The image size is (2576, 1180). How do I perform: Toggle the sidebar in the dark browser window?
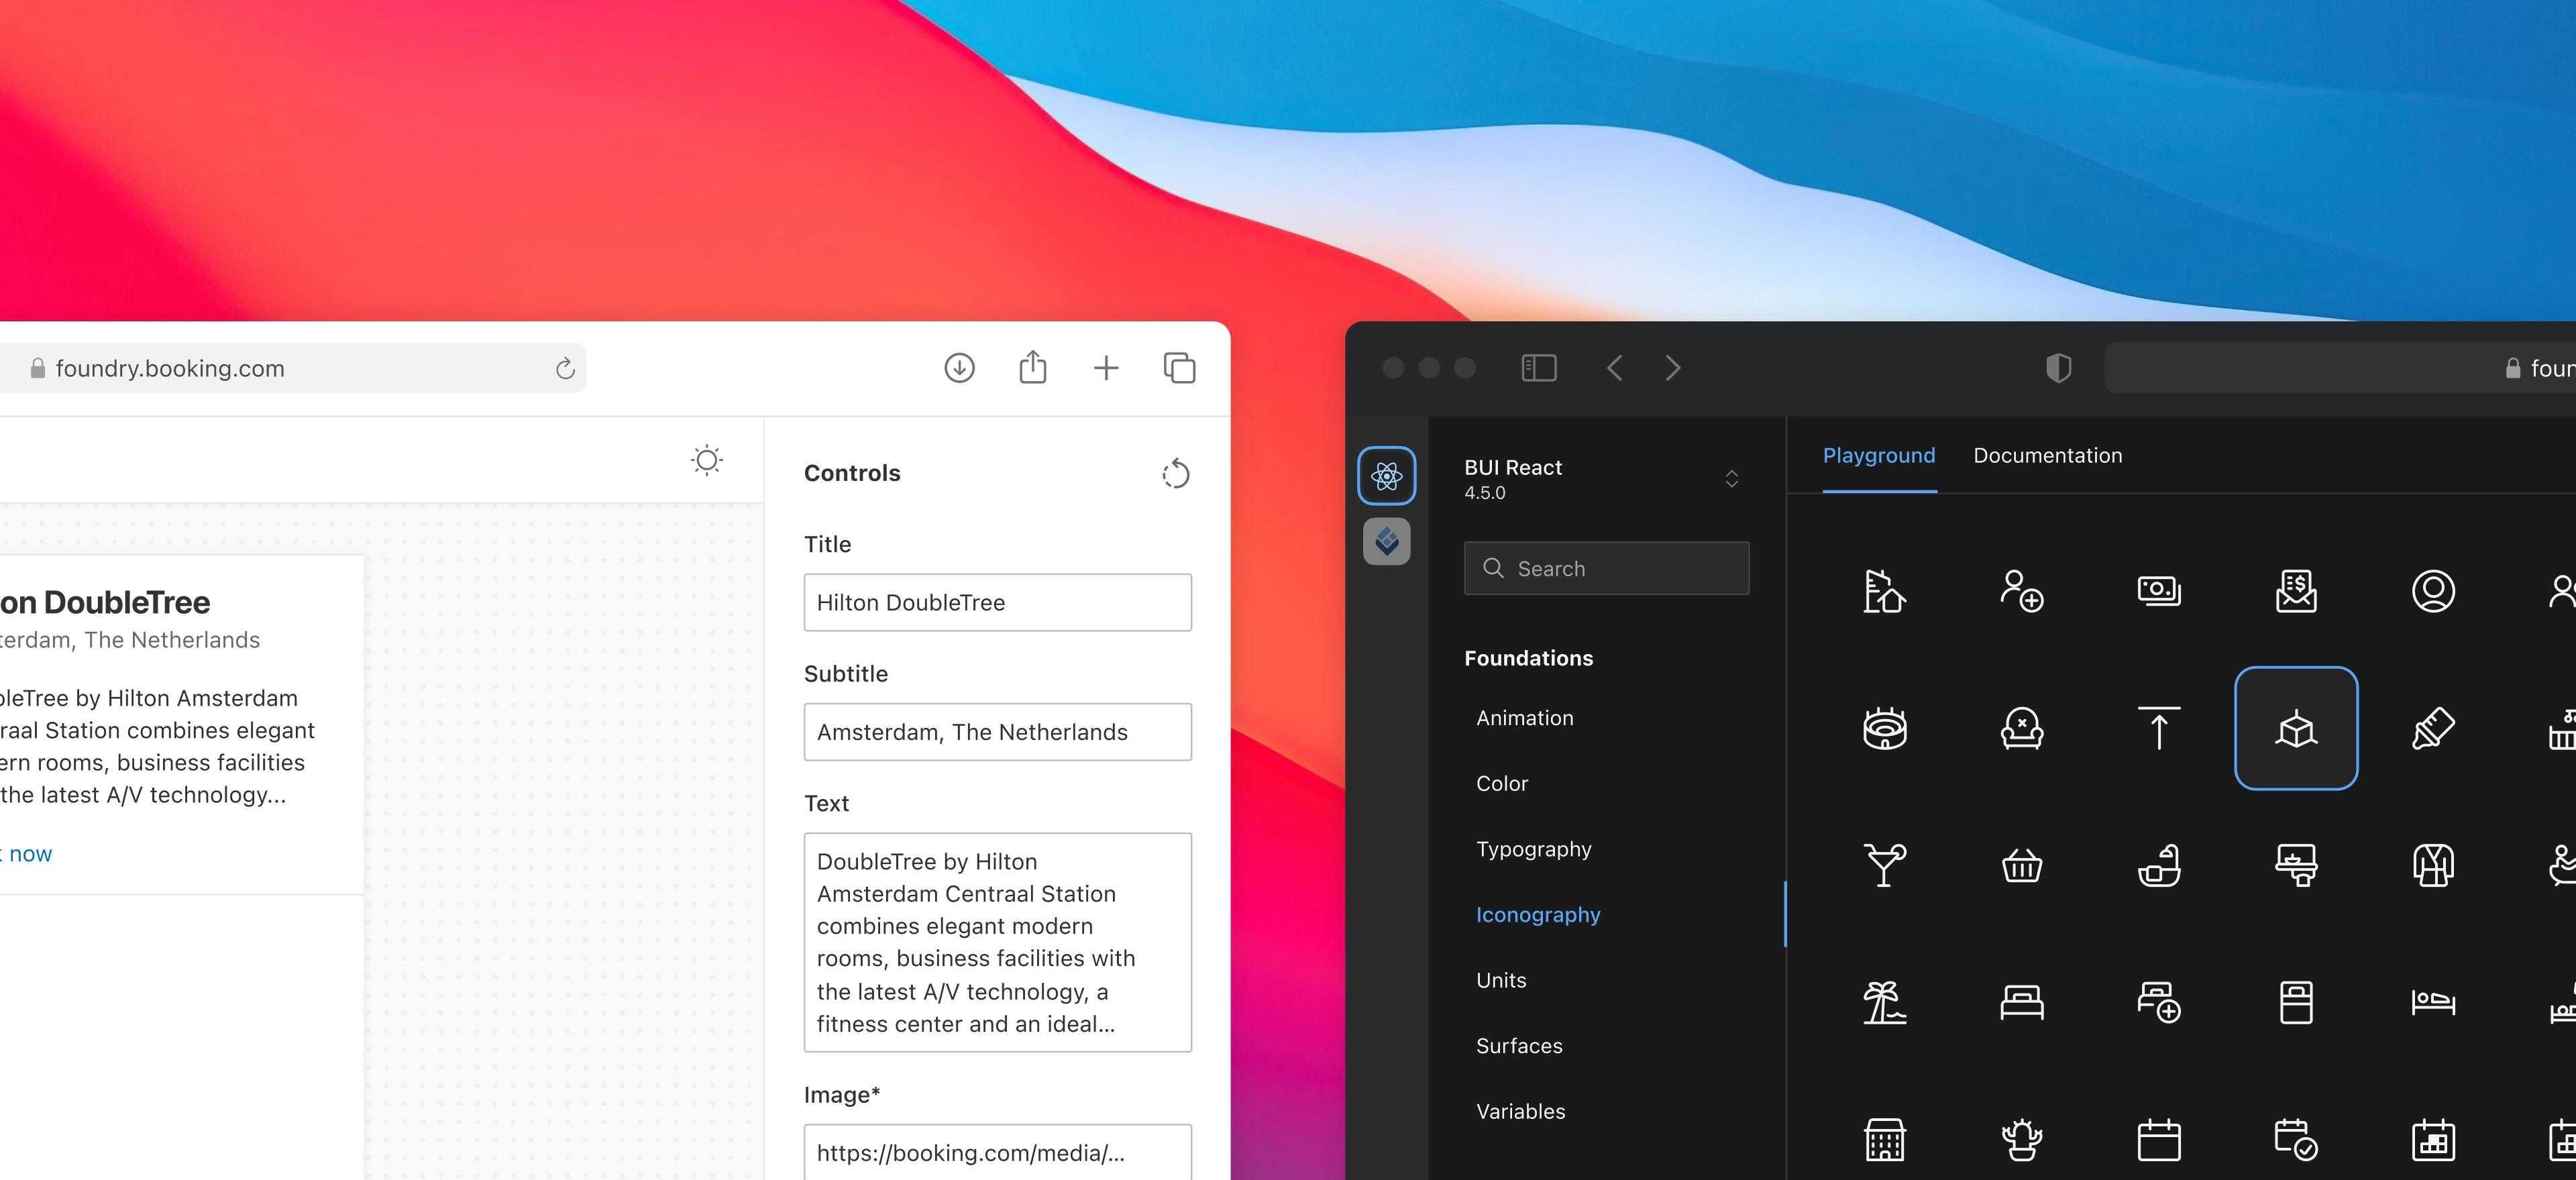(1539, 368)
